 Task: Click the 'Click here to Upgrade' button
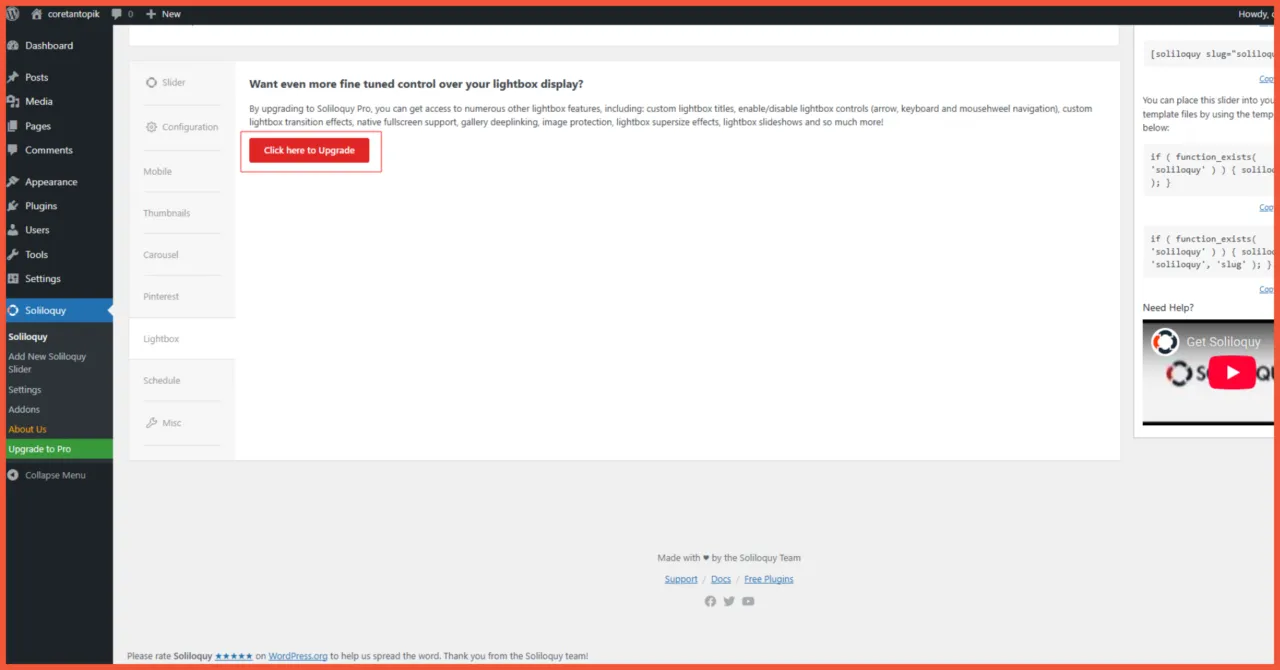tap(309, 150)
